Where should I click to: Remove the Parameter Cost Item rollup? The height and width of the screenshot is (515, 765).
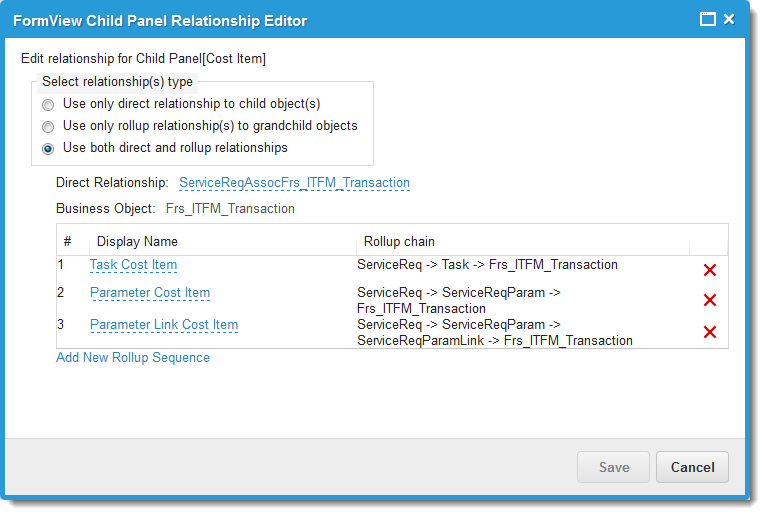[710, 300]
